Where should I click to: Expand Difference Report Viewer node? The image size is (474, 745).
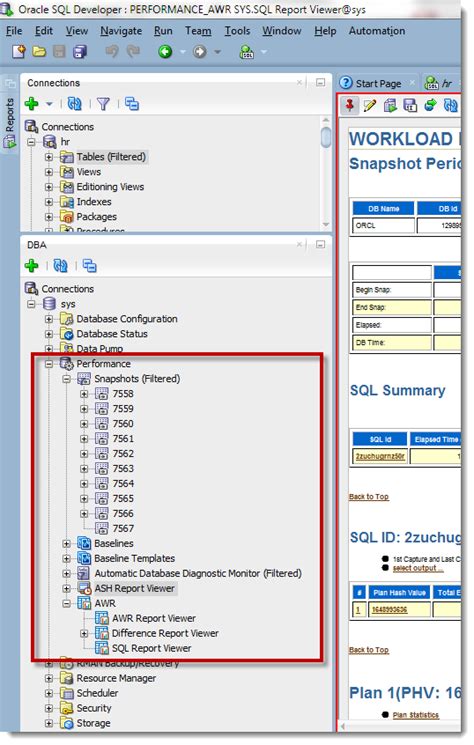point(84,633)
